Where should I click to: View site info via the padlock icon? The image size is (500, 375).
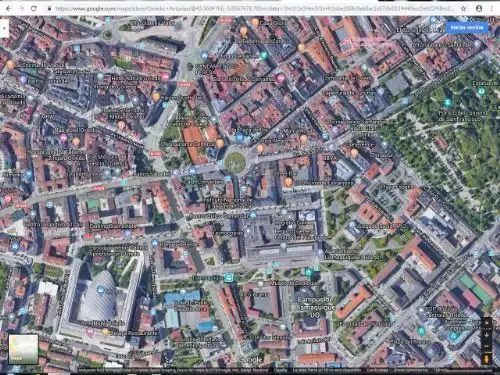pos(50,8)
